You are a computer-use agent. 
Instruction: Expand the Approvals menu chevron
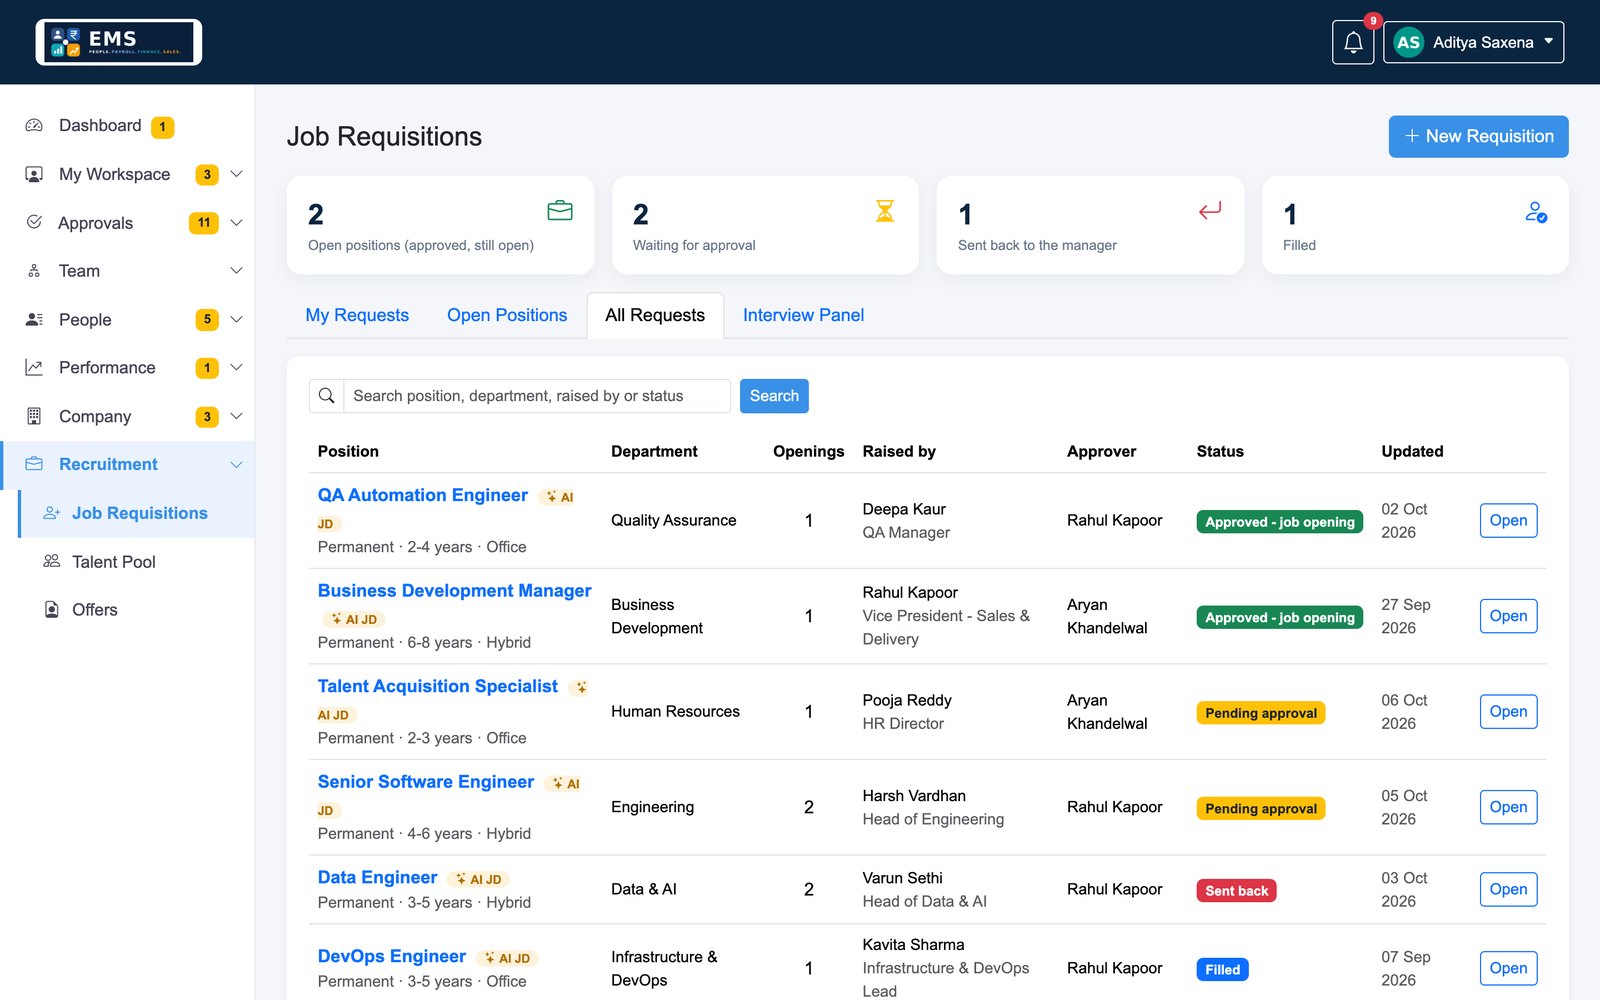coord(236,222)
